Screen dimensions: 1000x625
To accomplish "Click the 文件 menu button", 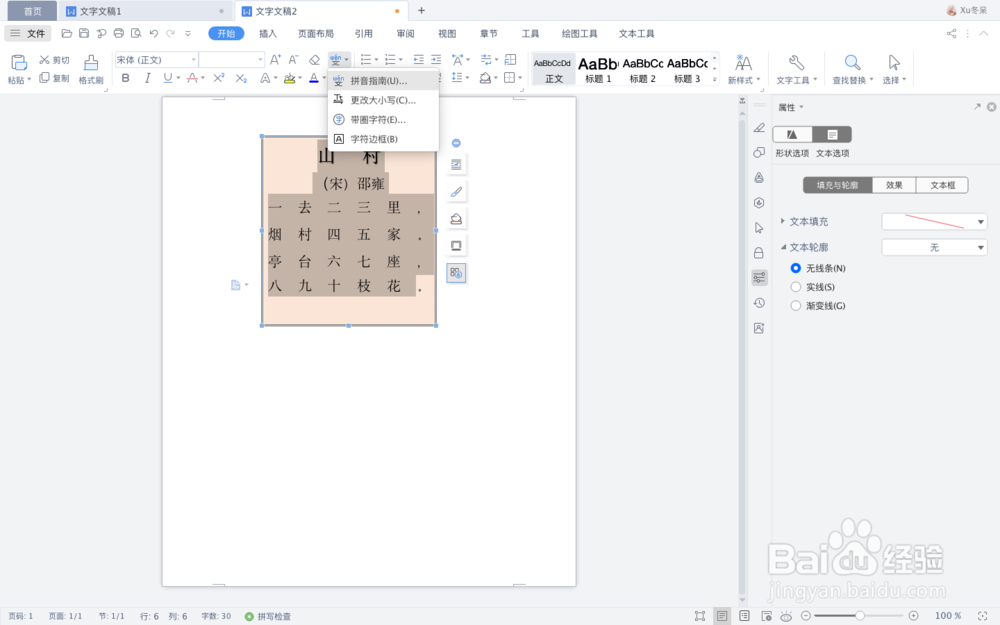I will tap(27, 34).
